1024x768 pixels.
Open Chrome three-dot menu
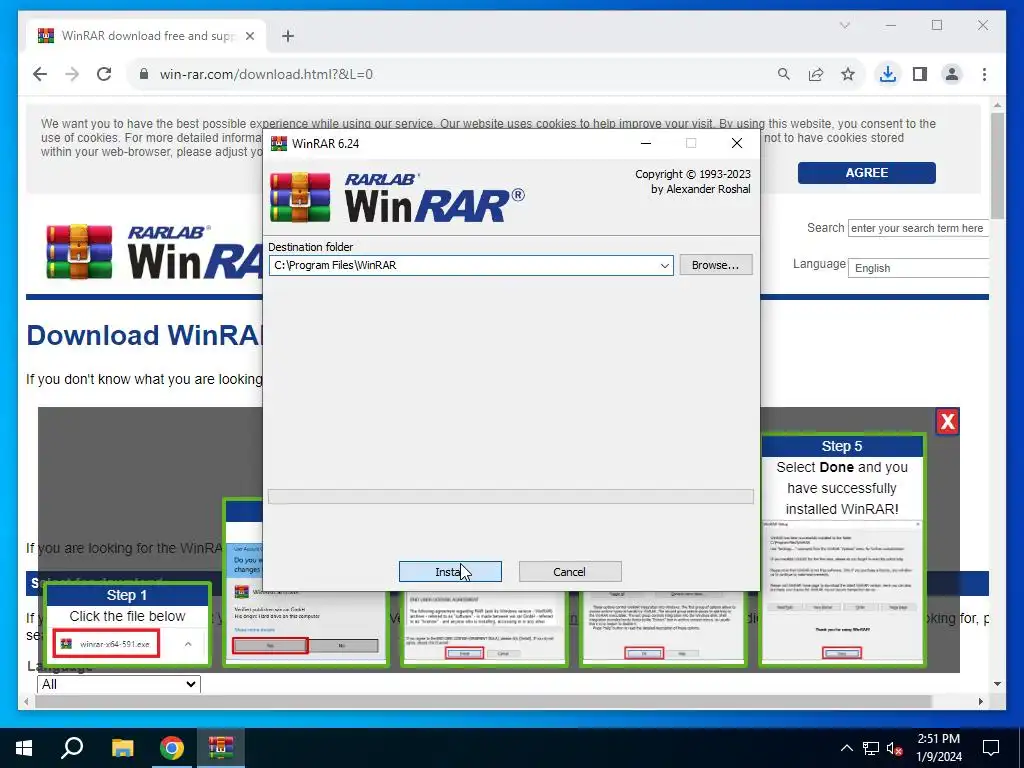[x=984, y=74]
